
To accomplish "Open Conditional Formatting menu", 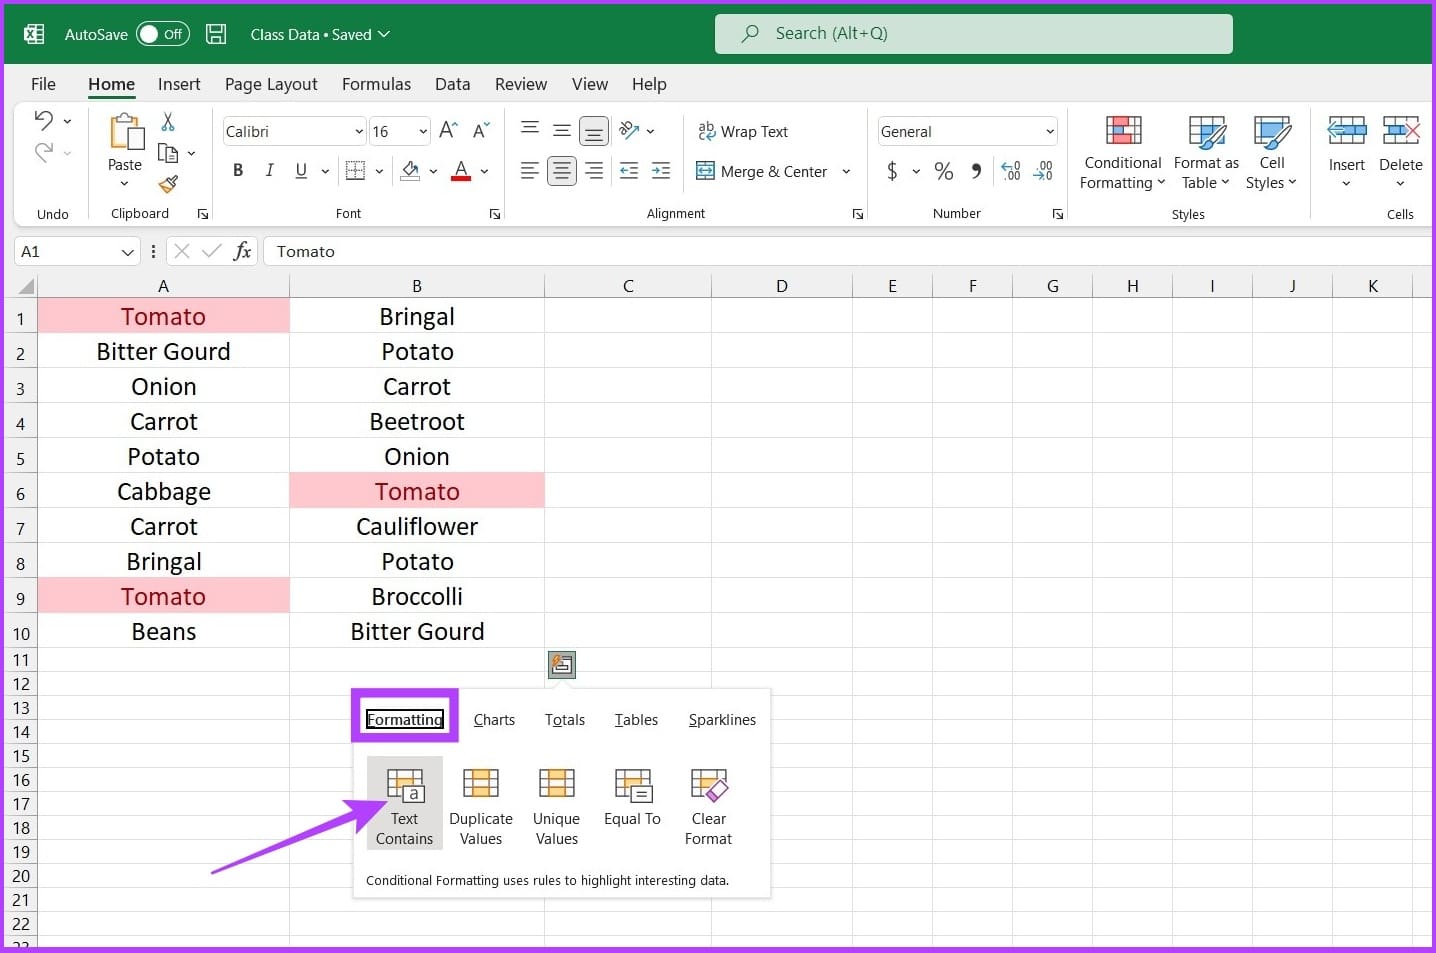I will (1123, 152).
